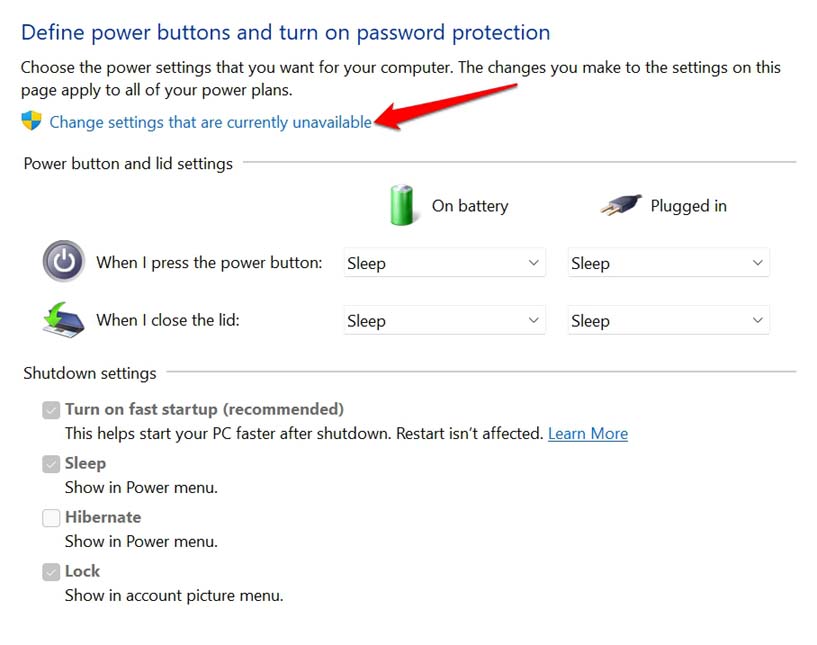Image resolution: width=817 pixels, height=645 pixels.
Task: Open the Learn More link
Action: tap(588, 434)
